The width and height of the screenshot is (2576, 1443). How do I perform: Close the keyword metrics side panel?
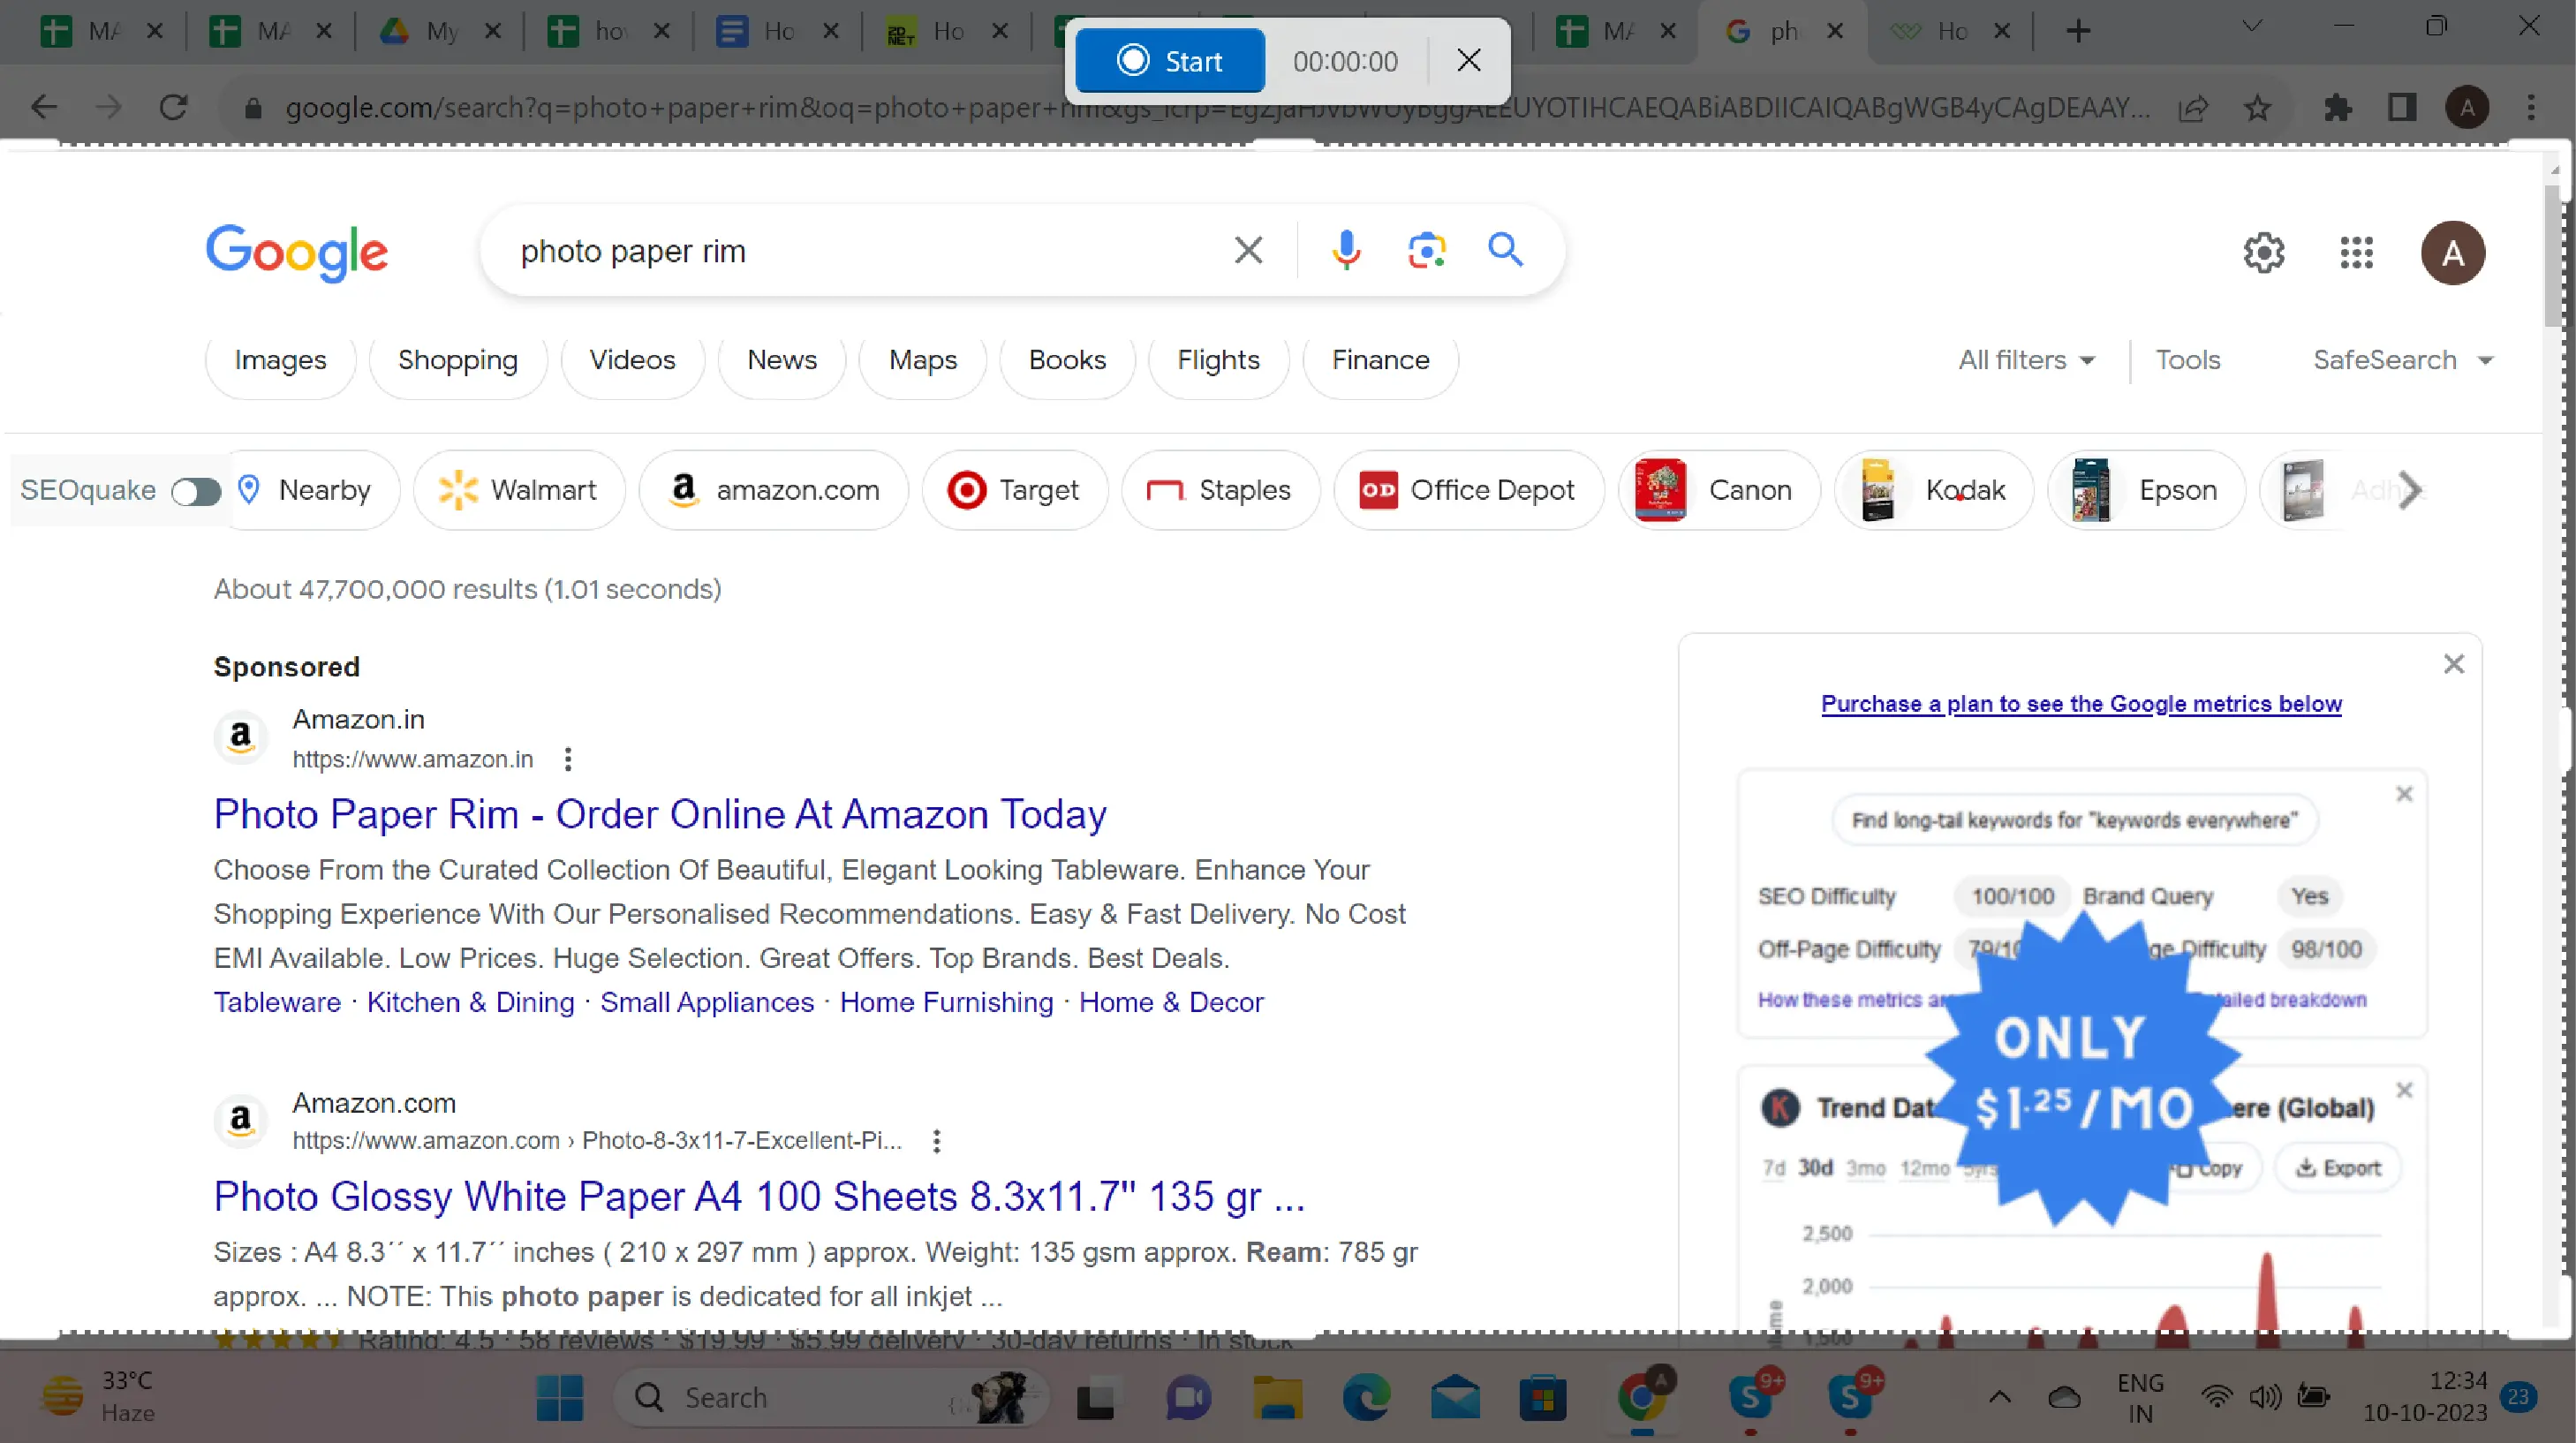2453,664
